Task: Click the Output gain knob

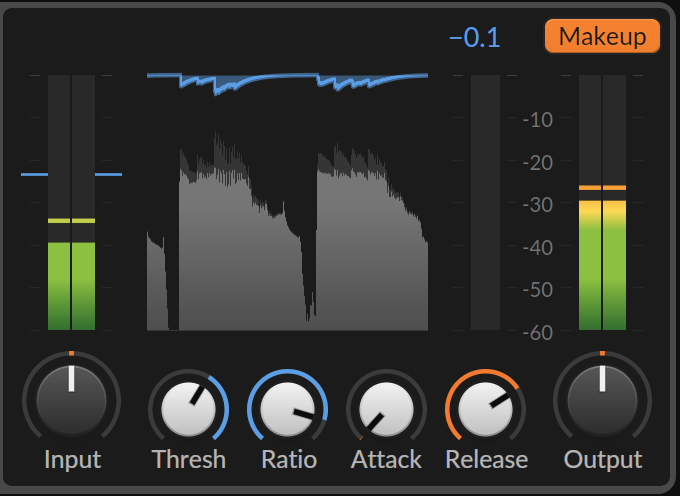Action: point(602,400)
